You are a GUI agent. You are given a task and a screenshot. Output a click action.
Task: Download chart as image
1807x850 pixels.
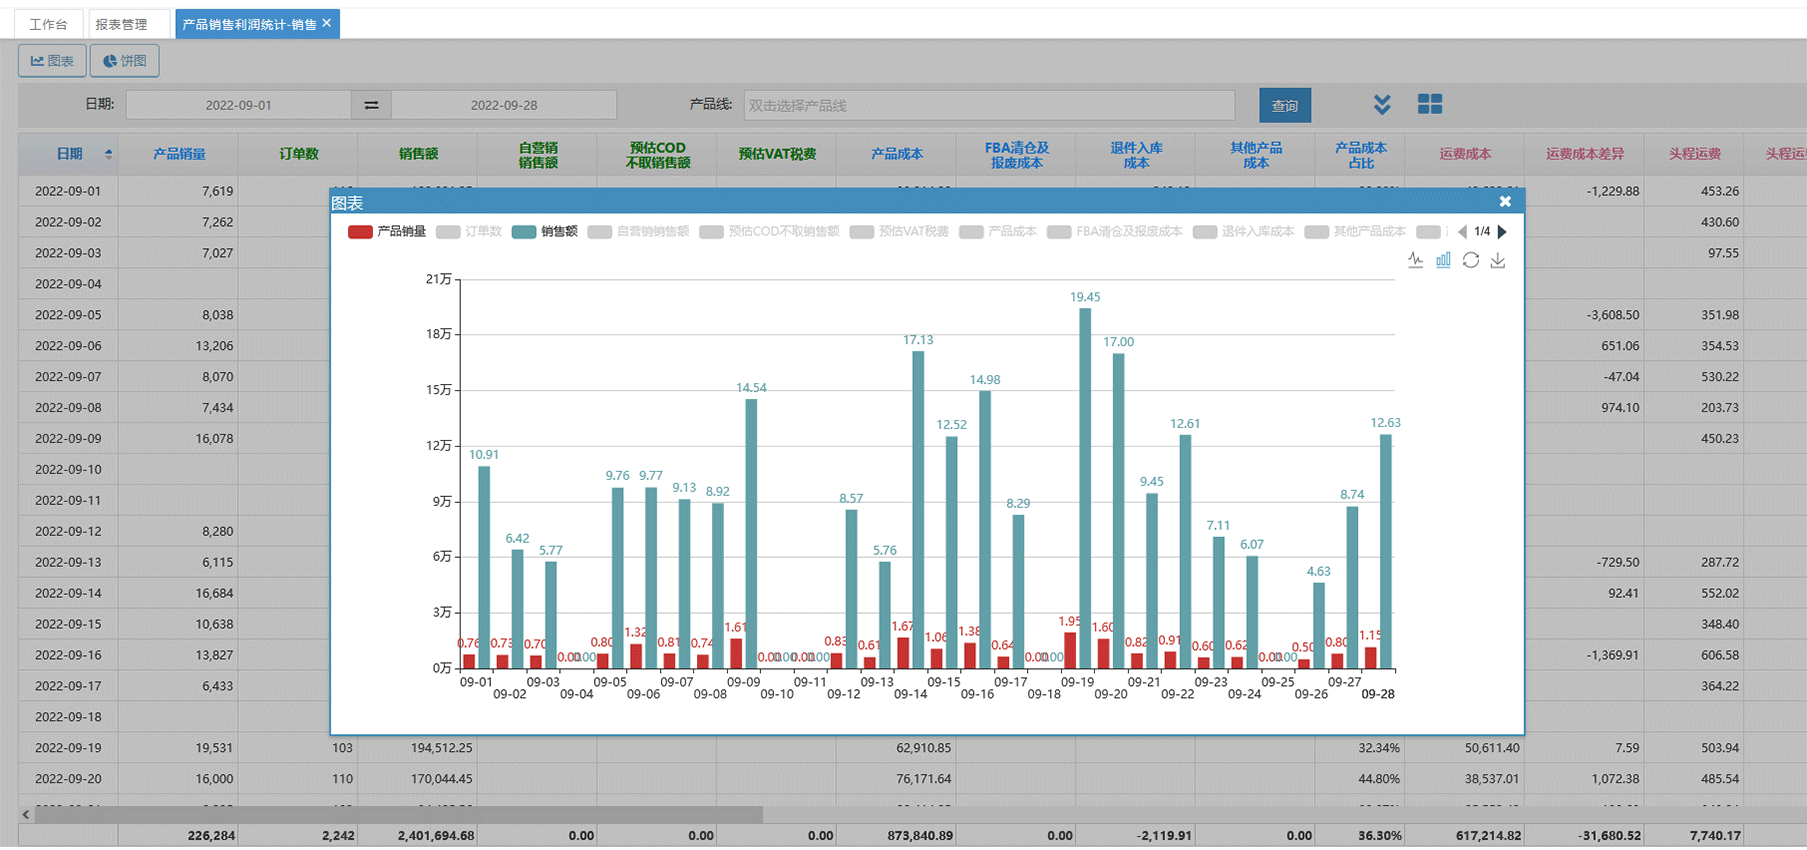pyautogui.click(x=1498, y=260)
